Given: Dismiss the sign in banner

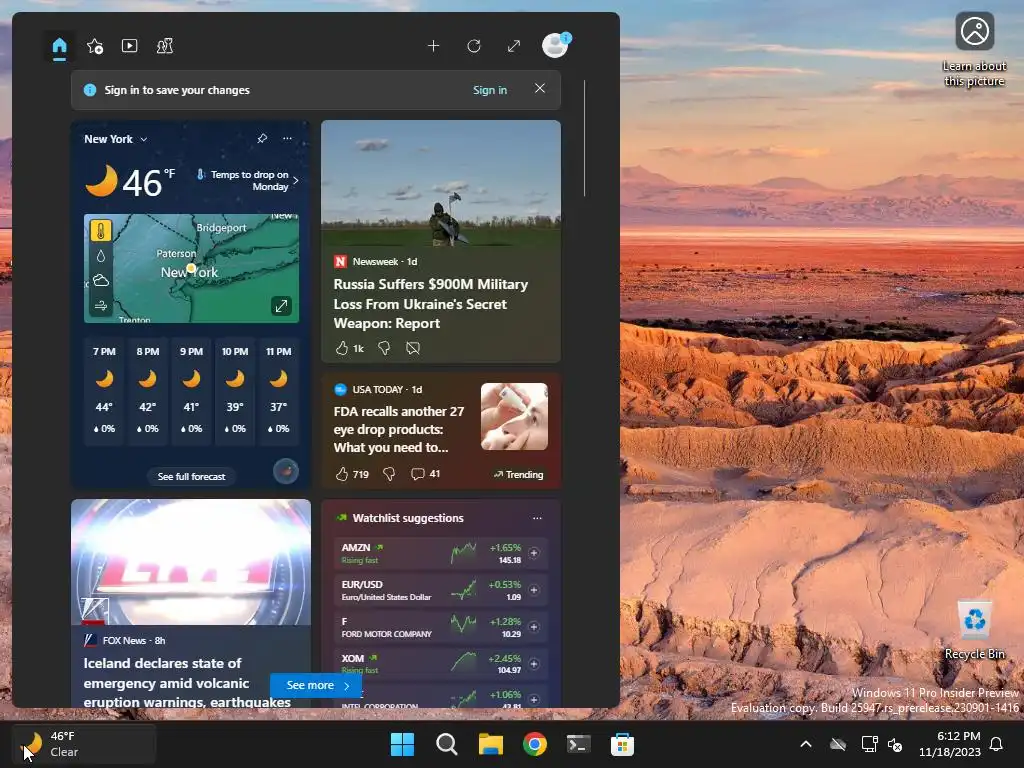Looking at the screenshot, I should (x=539, y=88).
